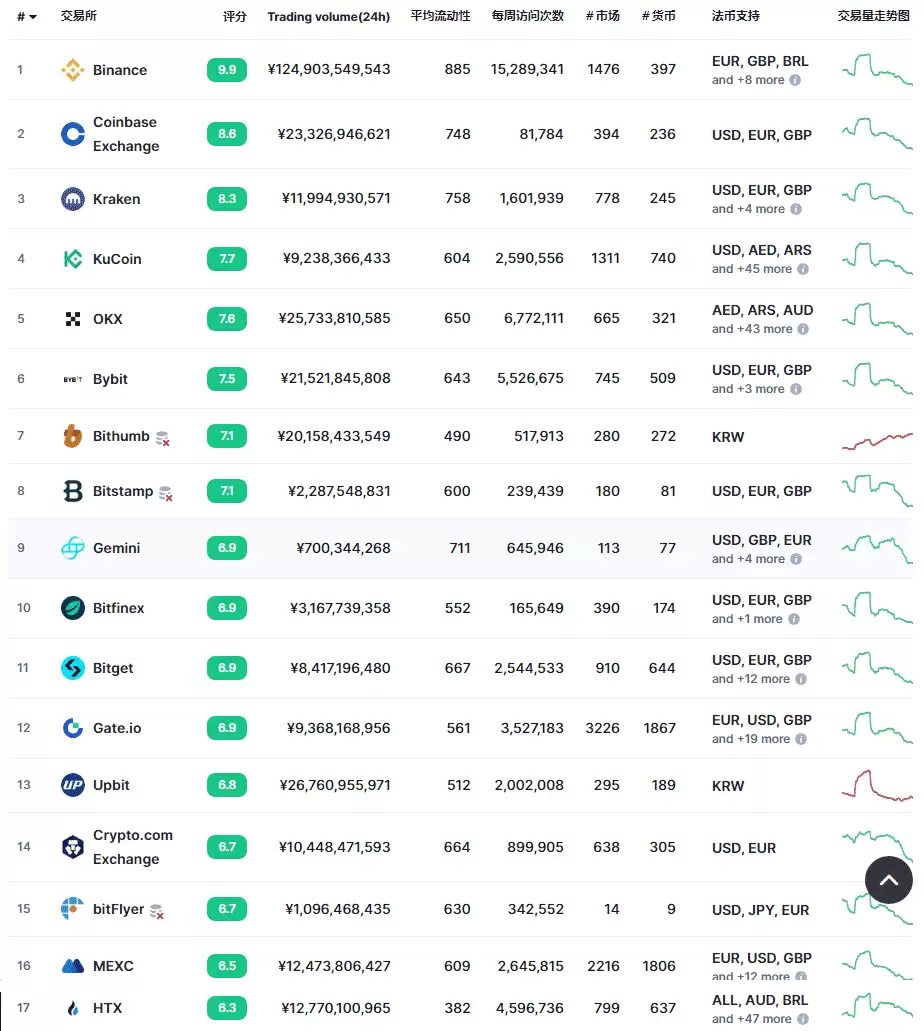The width and height of the screenshot is (924, 1031).
Task: Click Bitget's liquidity value 667
Action: 458,668
